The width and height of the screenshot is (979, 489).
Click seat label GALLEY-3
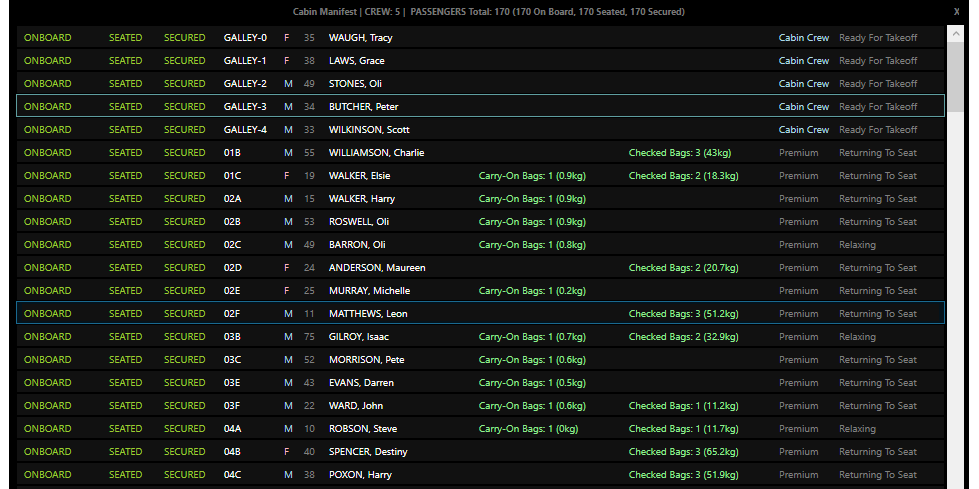(245, 107)
